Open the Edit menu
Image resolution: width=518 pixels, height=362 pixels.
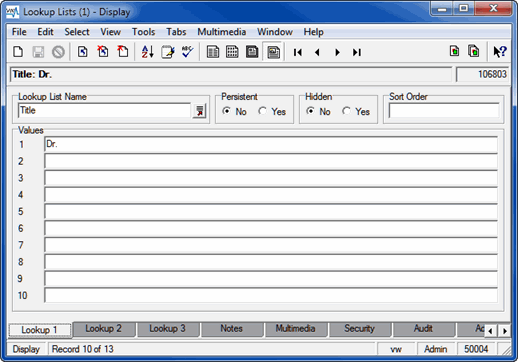[45, 32]
